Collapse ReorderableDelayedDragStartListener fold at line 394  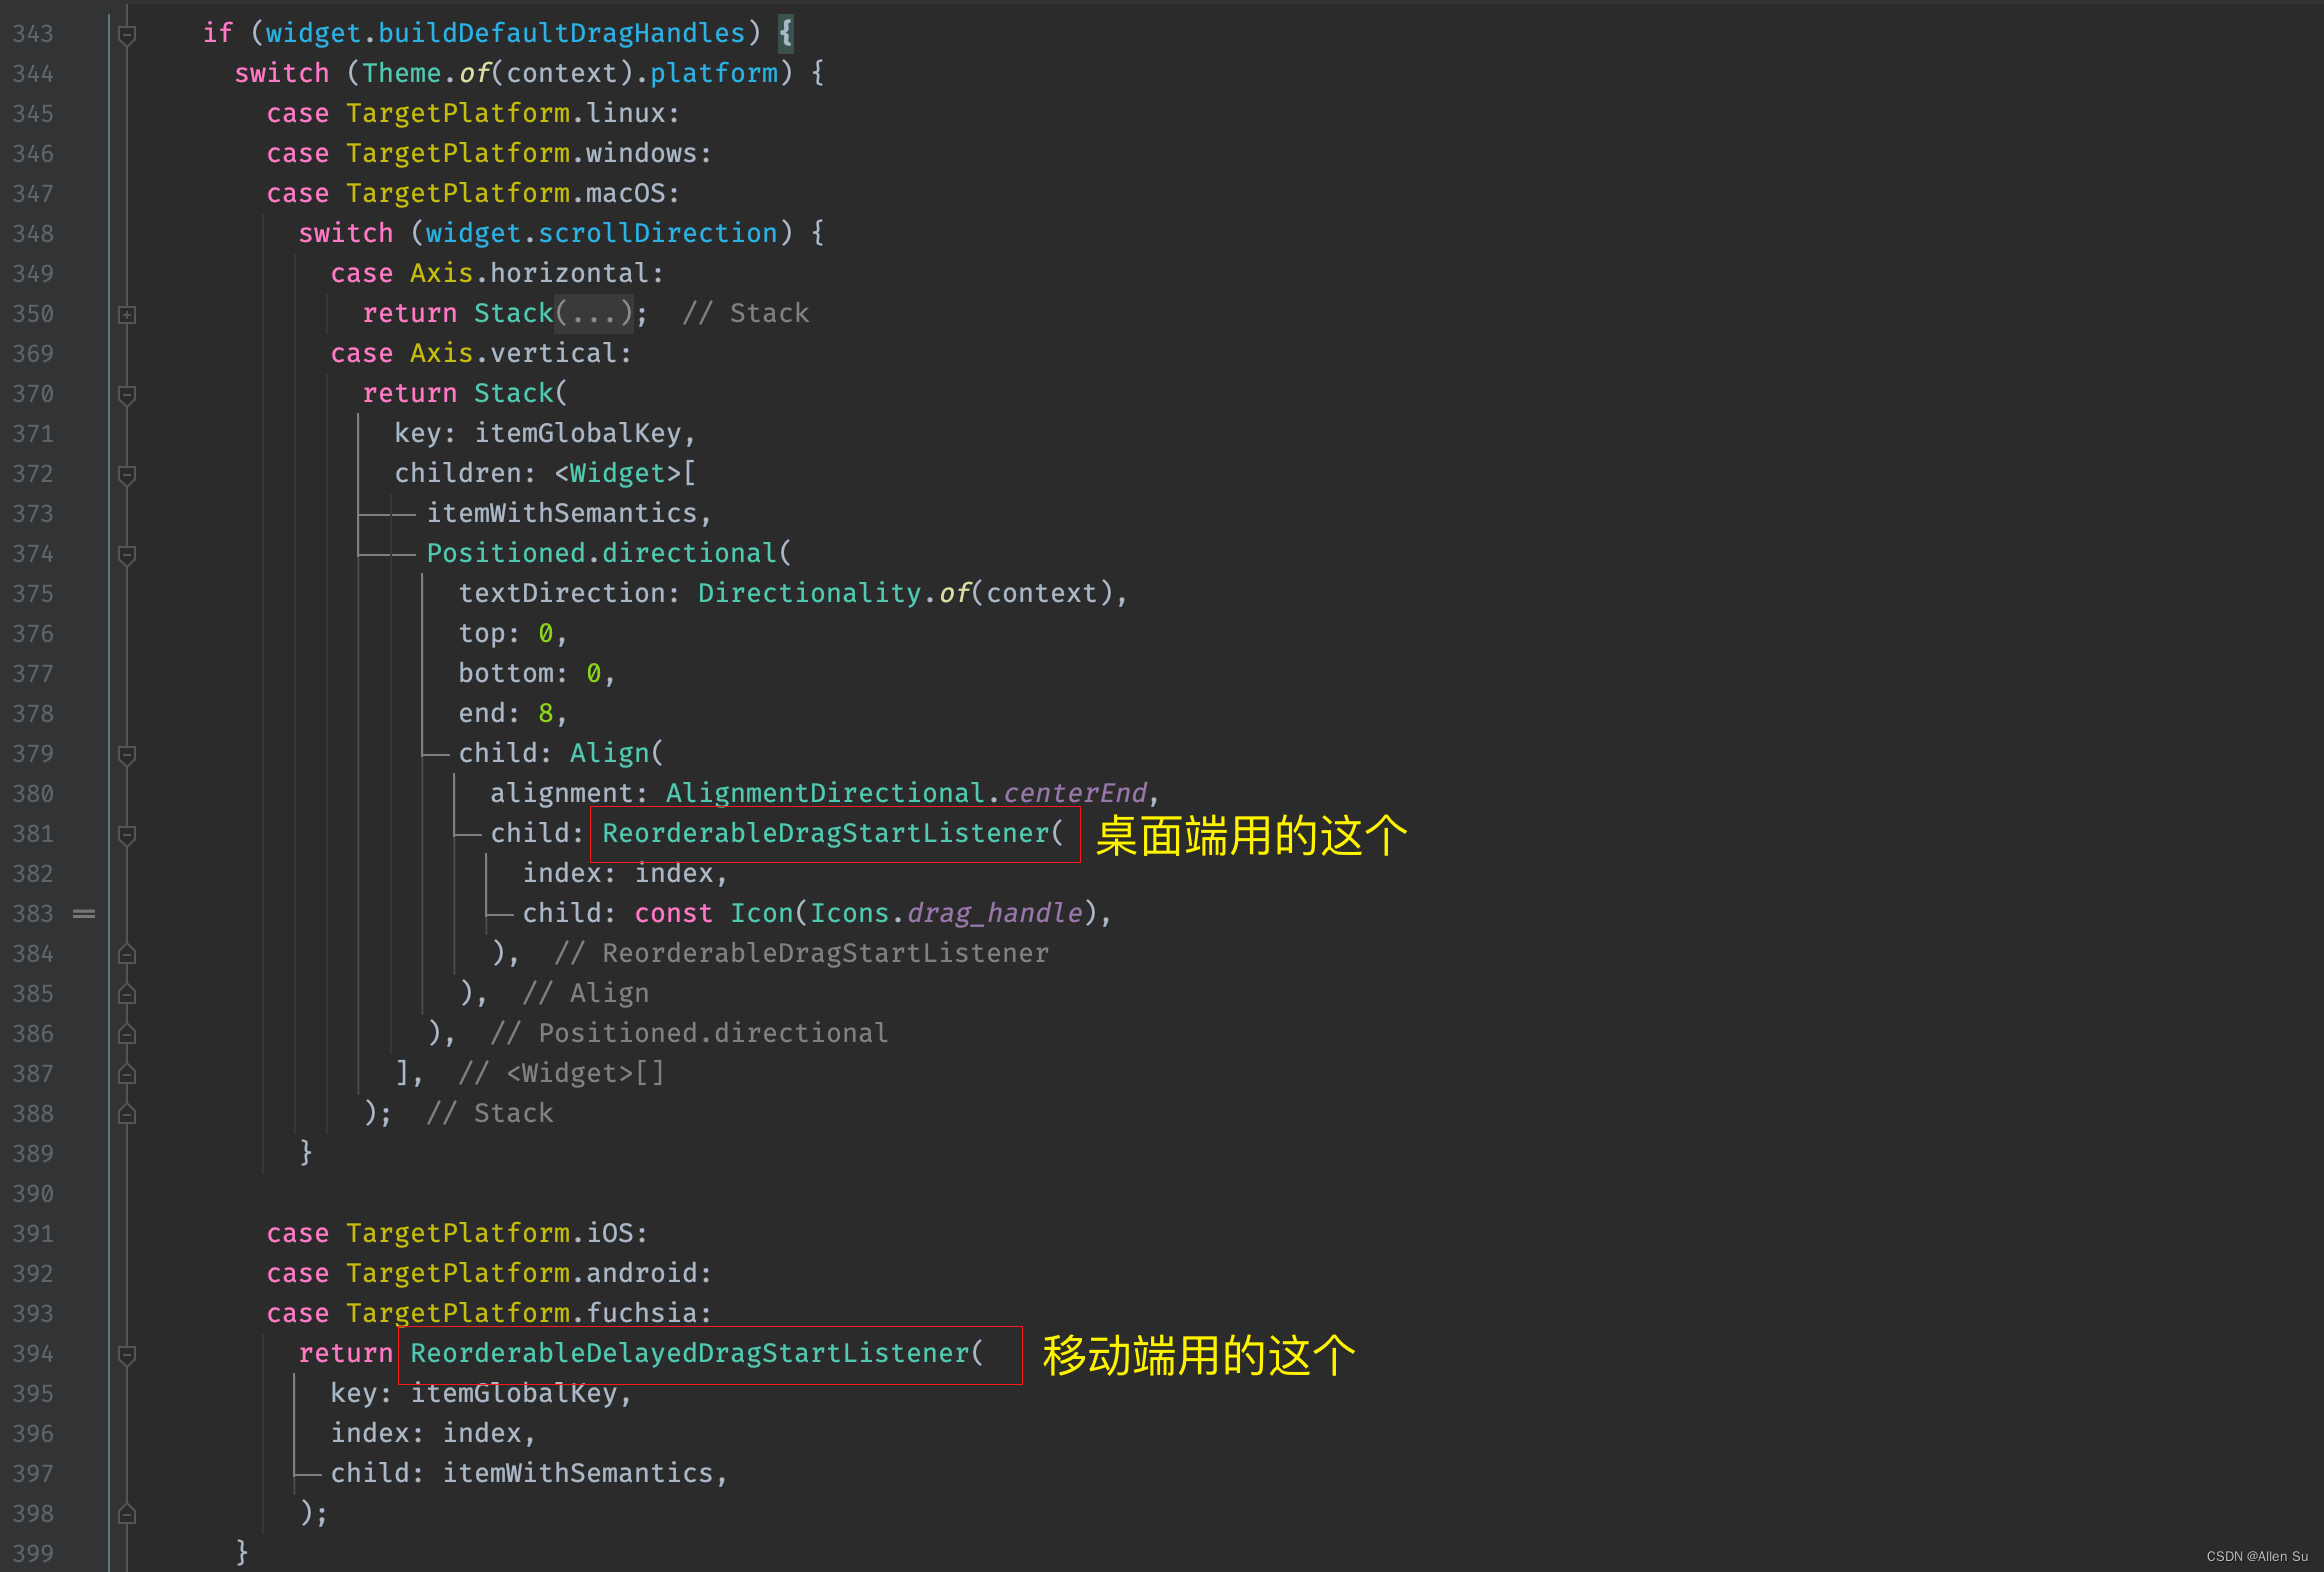click(127, 1355)
